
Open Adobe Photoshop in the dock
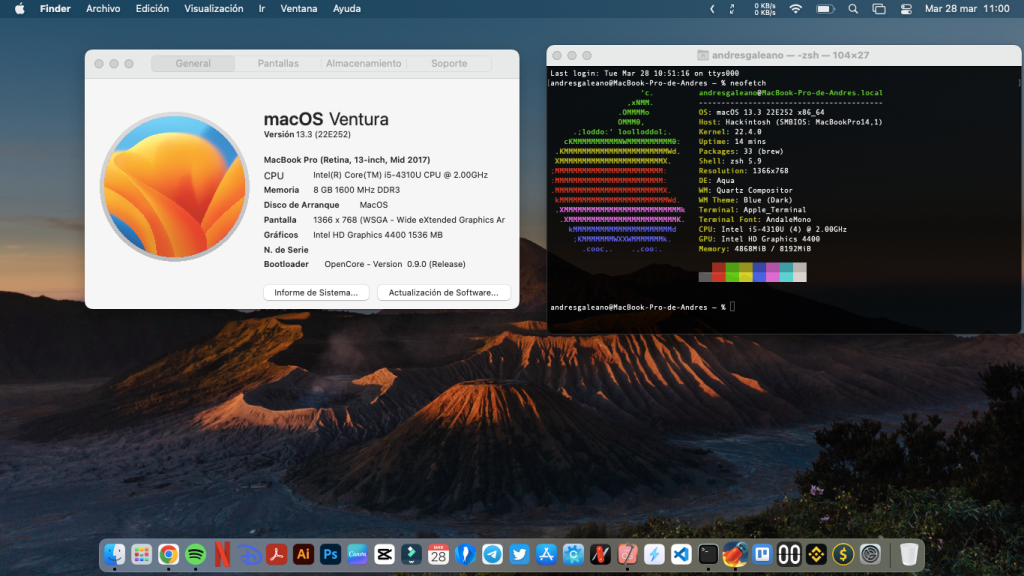[x=330, y=554]
